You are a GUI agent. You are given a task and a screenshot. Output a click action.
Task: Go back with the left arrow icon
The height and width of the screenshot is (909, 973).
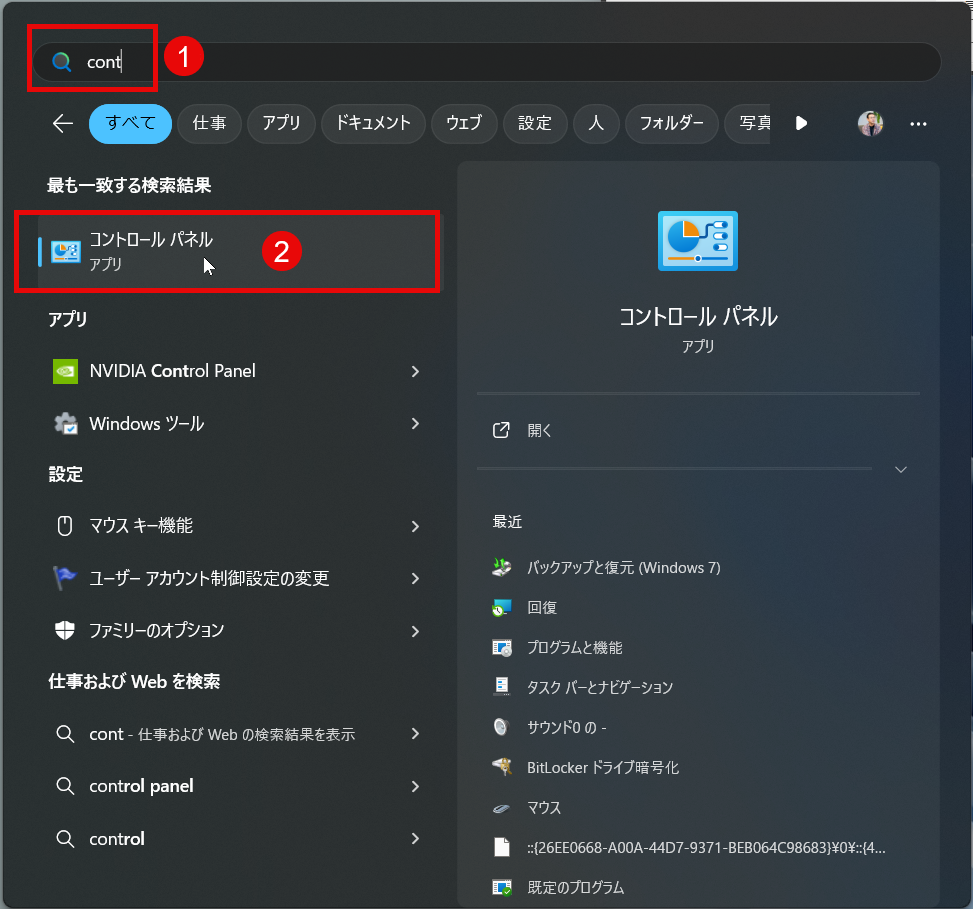click(x=63, y=123)
